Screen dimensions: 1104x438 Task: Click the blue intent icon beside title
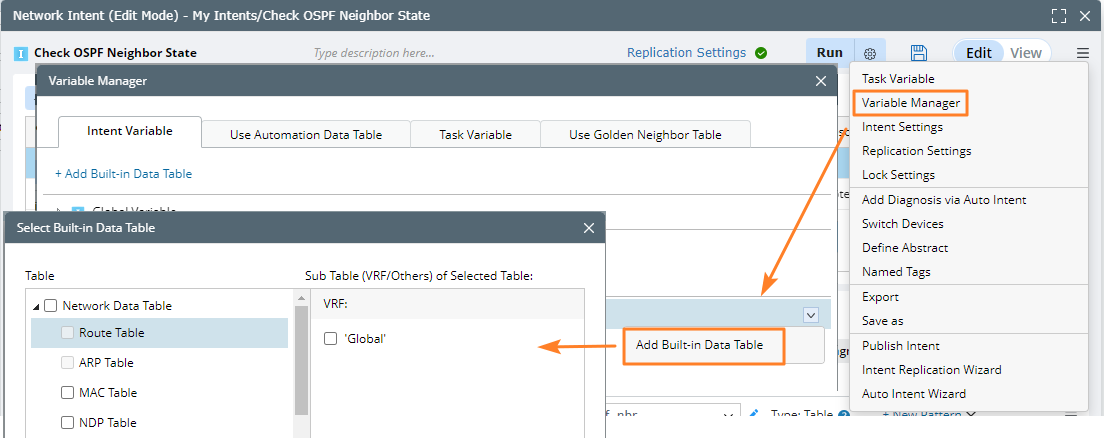point(21,53)
